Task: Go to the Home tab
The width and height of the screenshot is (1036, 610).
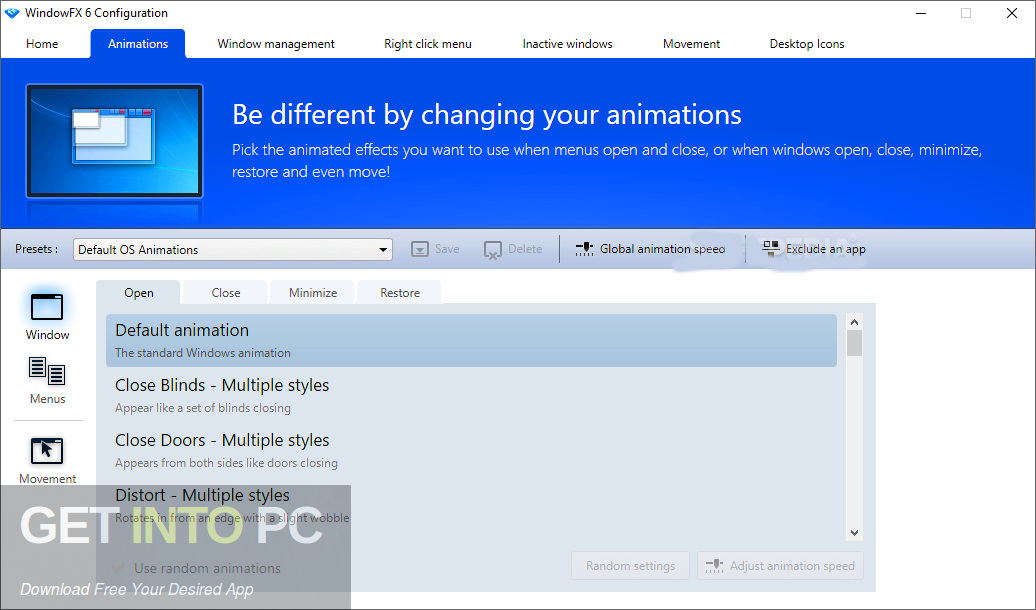Action: [x=42, y=44]
